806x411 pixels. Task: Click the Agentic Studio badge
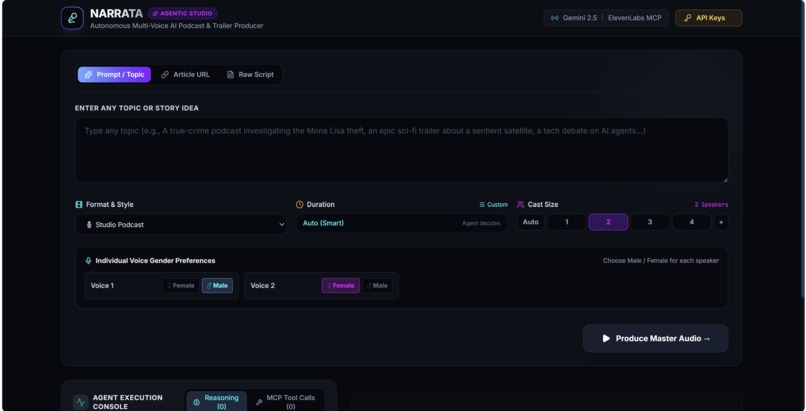tap(182, 13)
